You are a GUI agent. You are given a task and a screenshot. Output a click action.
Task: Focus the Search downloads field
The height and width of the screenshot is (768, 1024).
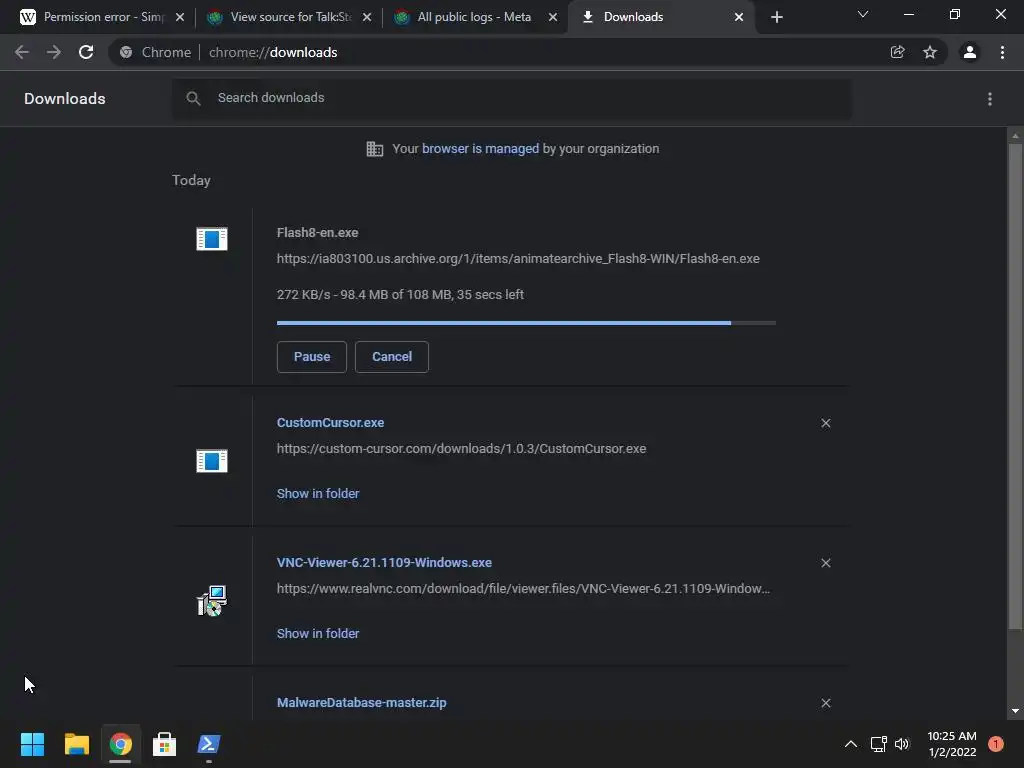(512, 99)
